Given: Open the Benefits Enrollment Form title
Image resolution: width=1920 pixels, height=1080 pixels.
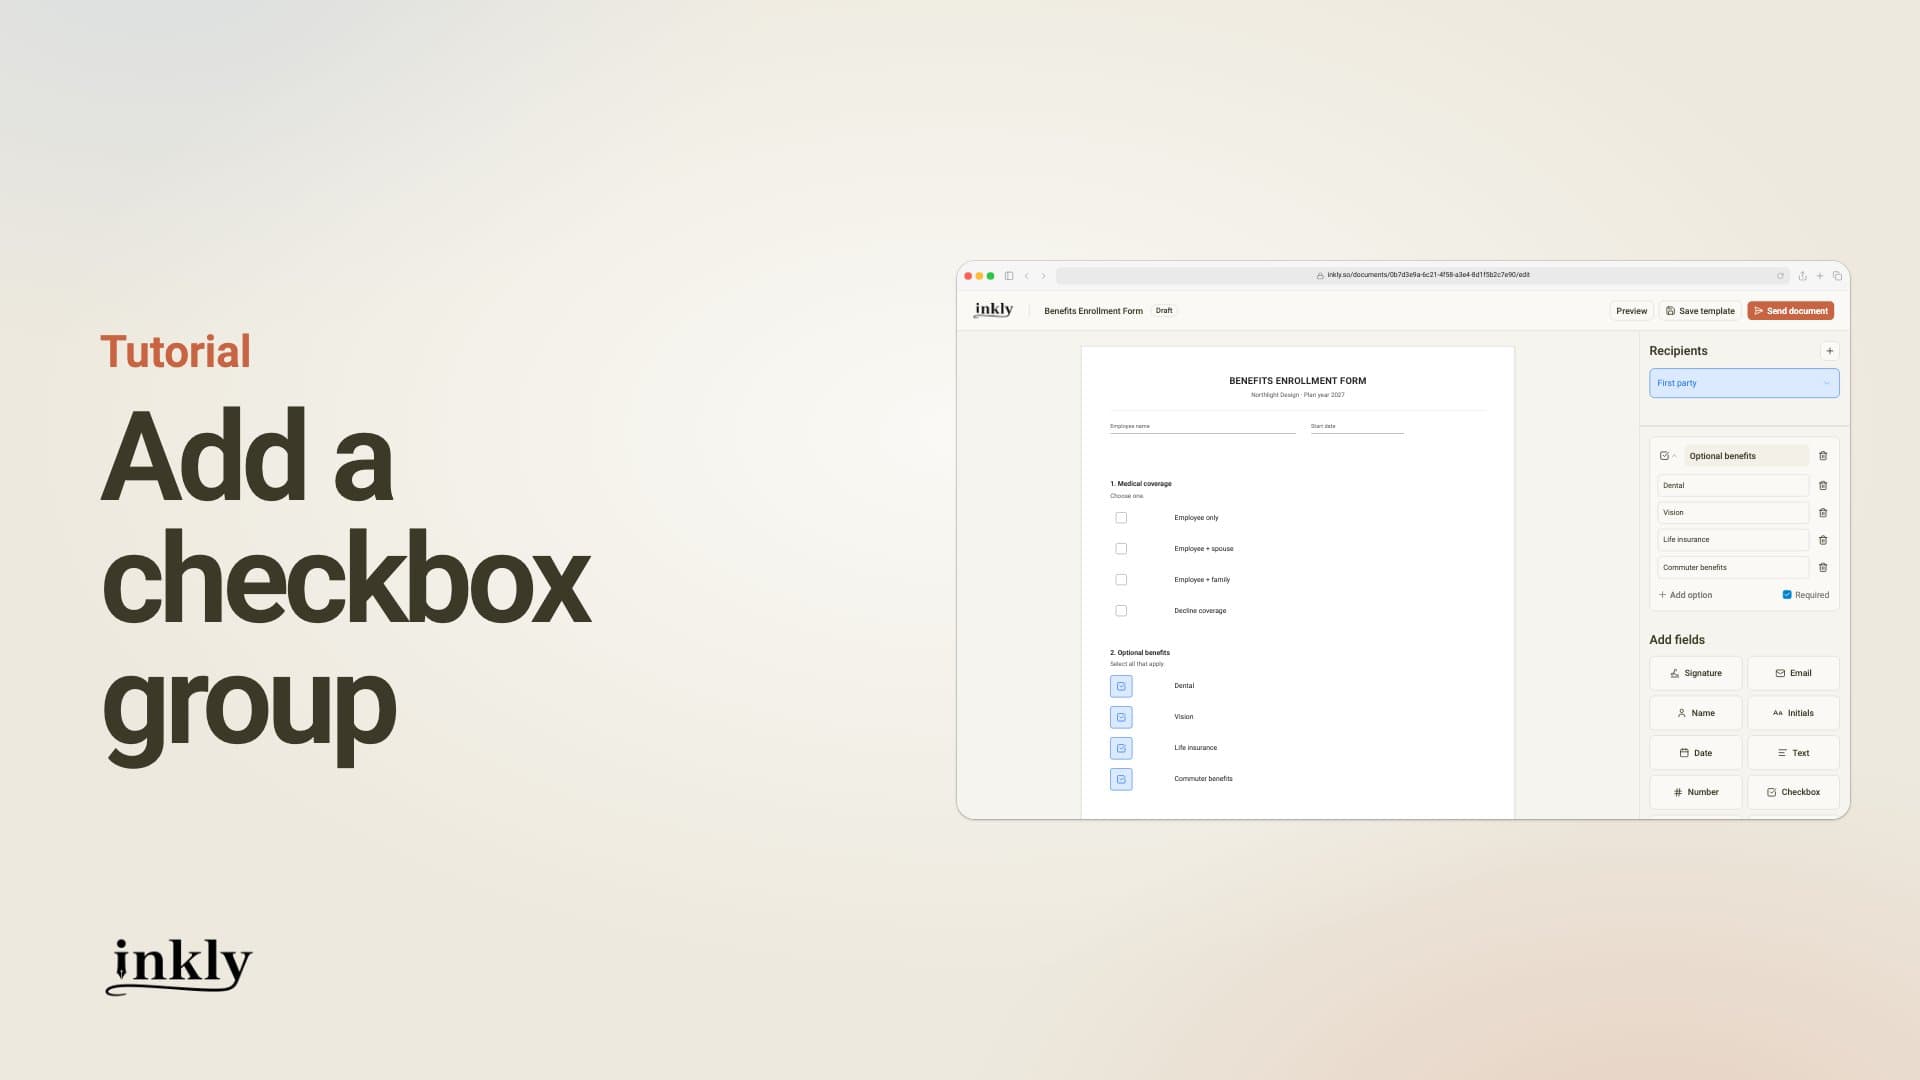Looking at the screenshot, I should 1093,311.
